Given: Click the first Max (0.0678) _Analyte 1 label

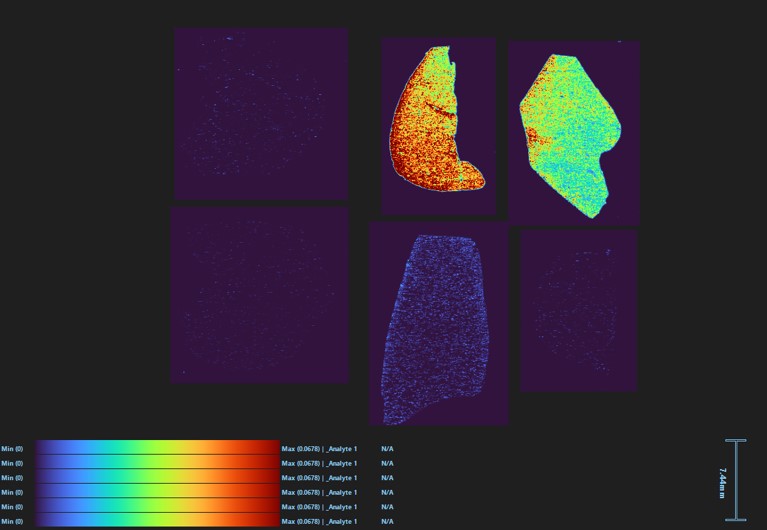Looking at the screenshot, I should pos(319,449).
